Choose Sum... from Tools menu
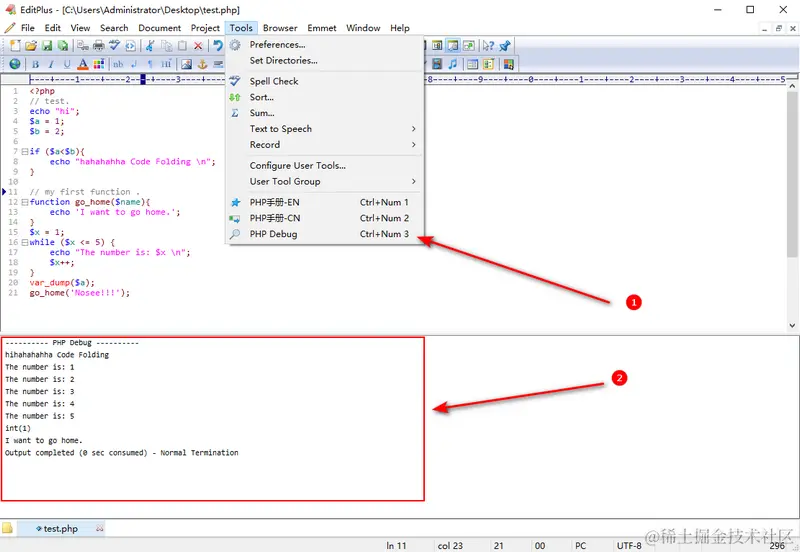Image resolution: width=800 pixels, height=552 pixels. click(324, 113)
